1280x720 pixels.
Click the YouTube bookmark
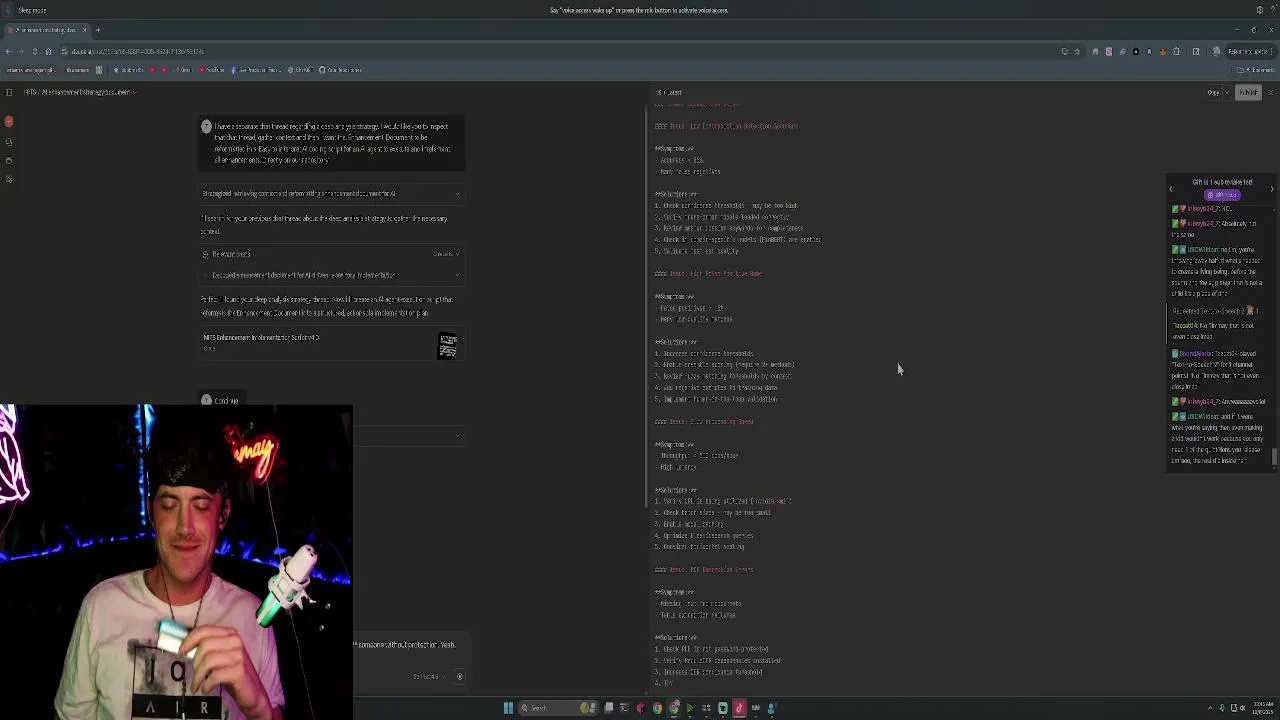point(214,70)
